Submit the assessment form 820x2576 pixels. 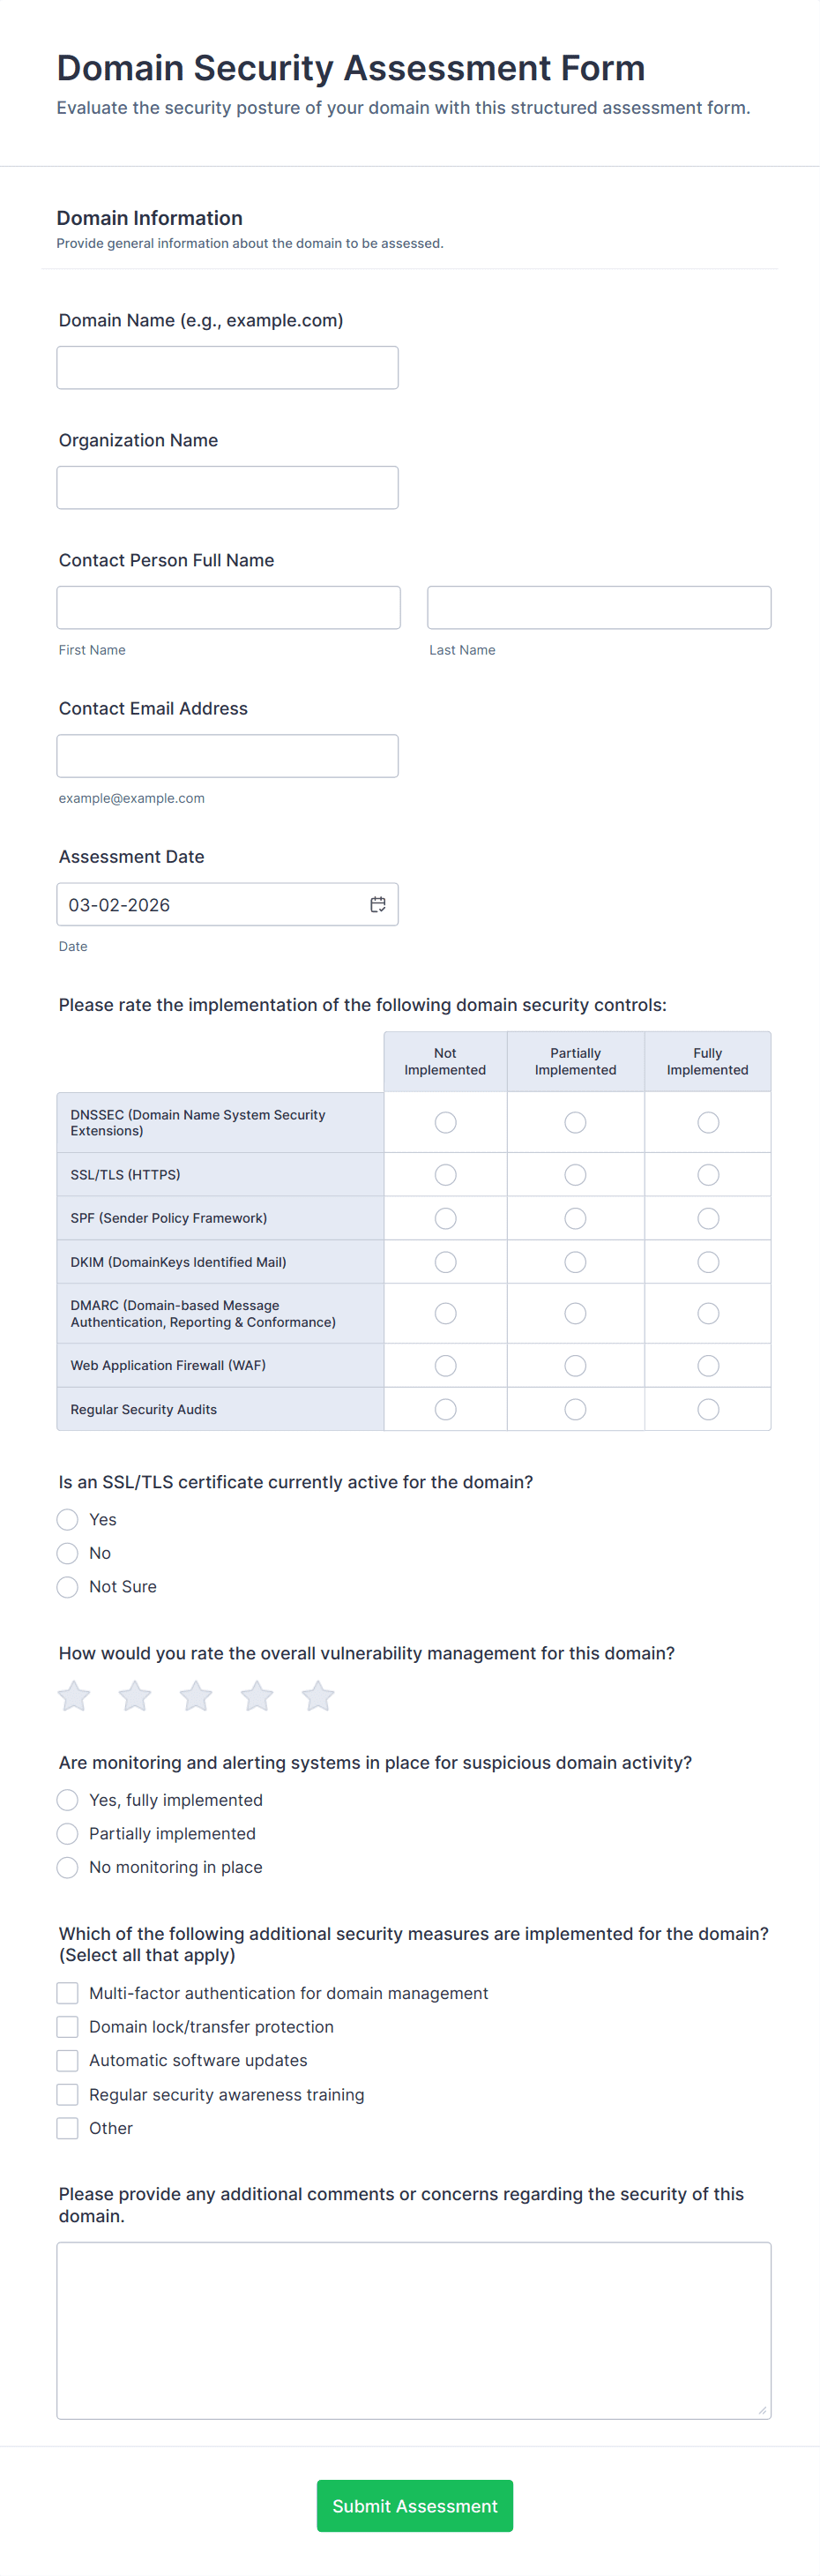[x=414, y=2505]
